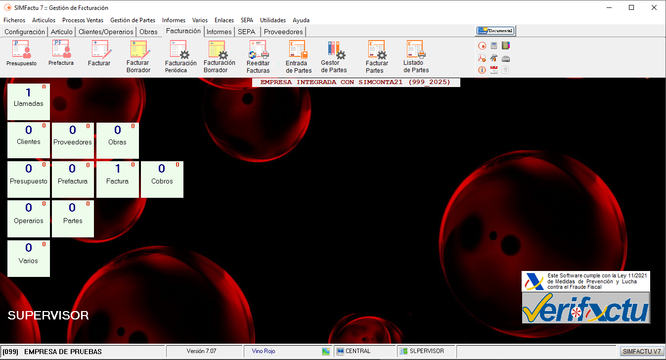
Task: Open Facturación Borrador tool
Action: 219,56
